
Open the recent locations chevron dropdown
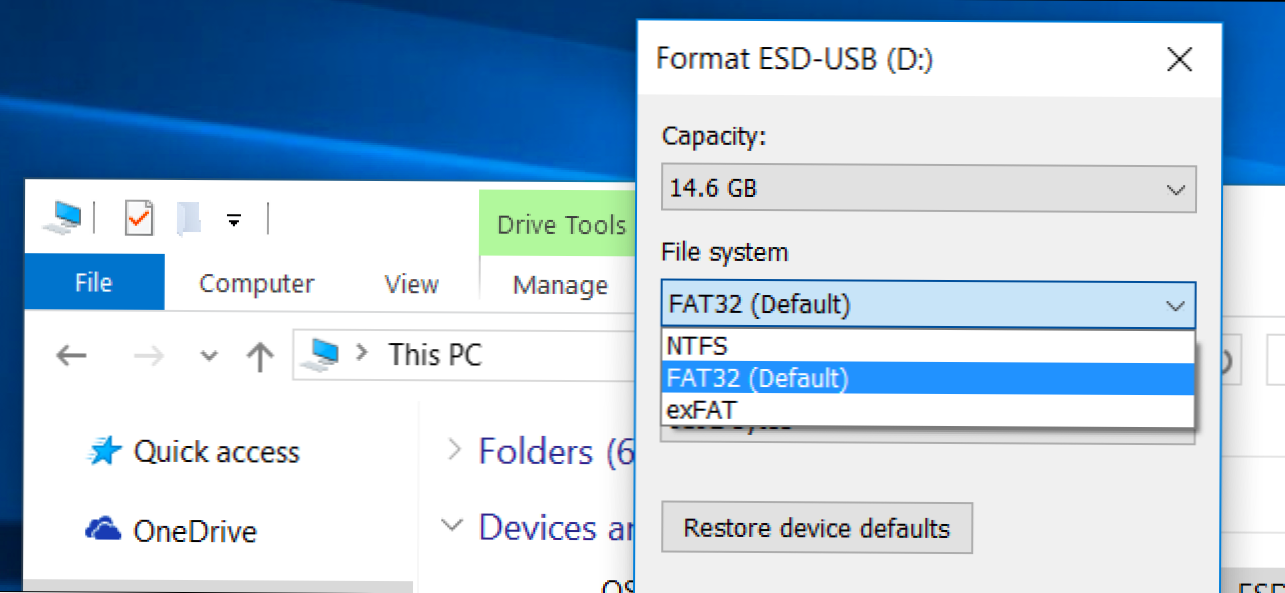[208, 356]
